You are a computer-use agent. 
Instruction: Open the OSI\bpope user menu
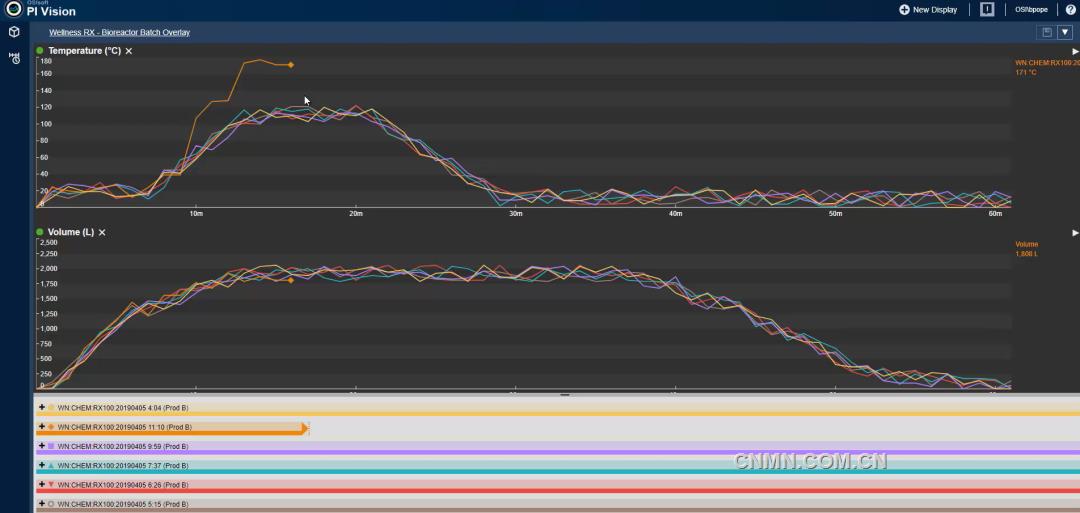[x=1031, y=9]
